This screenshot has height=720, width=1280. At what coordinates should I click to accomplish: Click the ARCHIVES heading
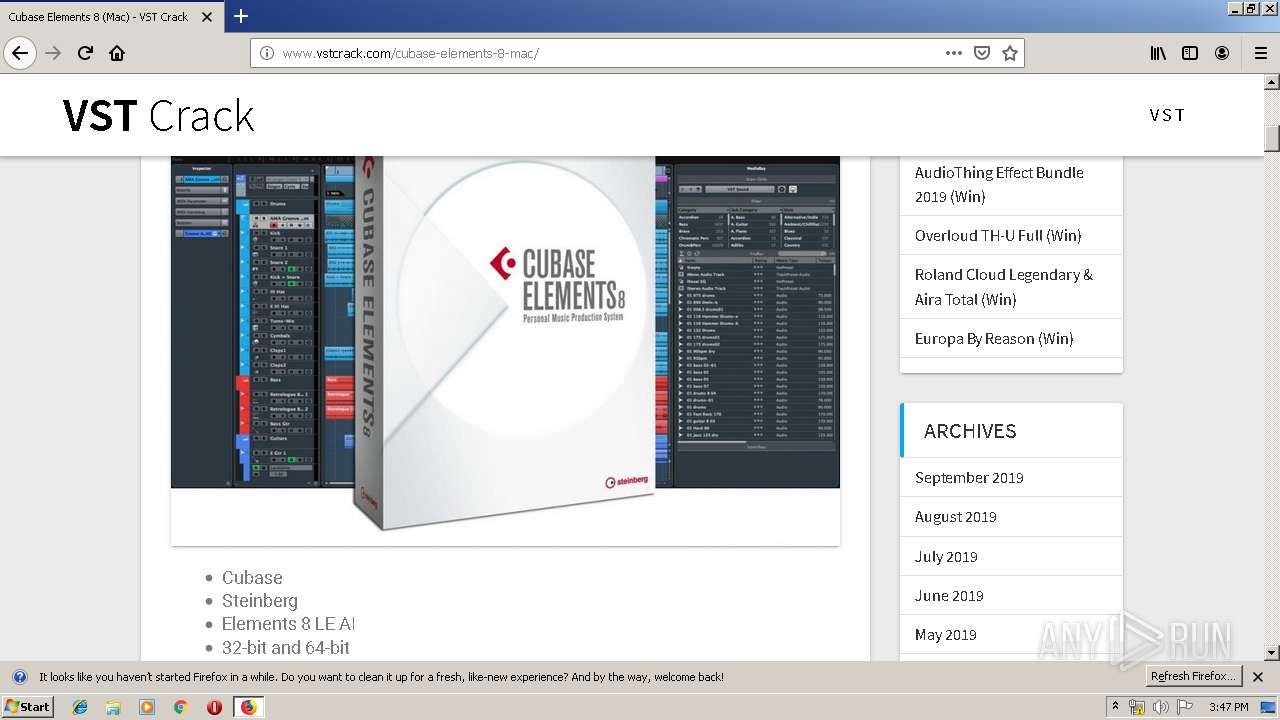pyautogui.click(x=970, y=431)
